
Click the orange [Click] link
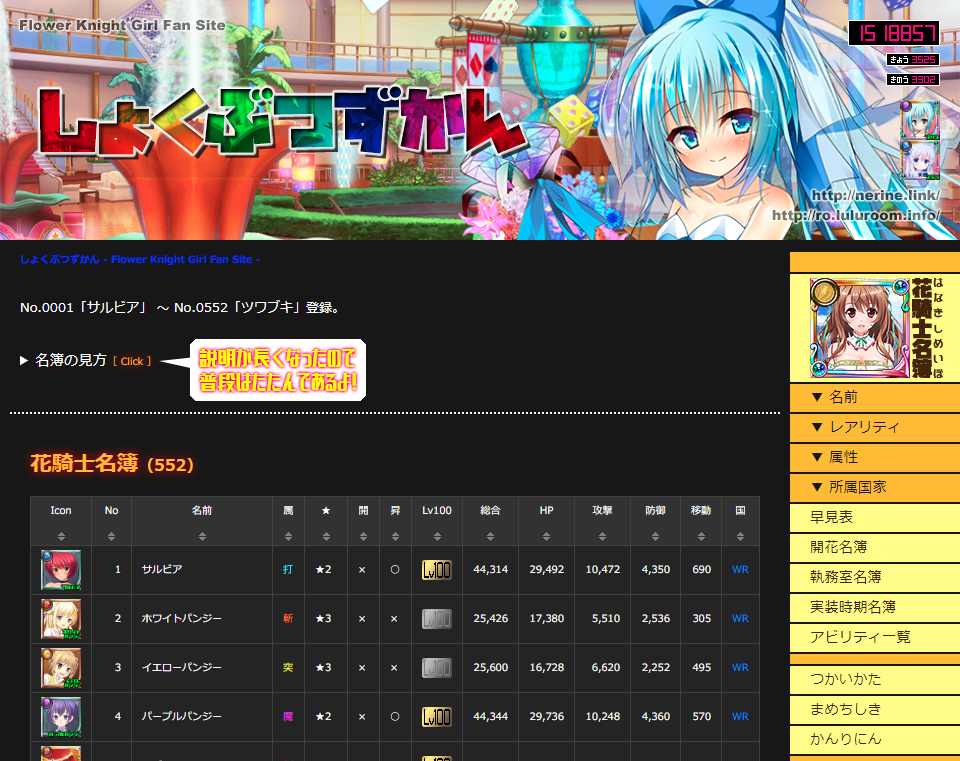coord(132,361)
